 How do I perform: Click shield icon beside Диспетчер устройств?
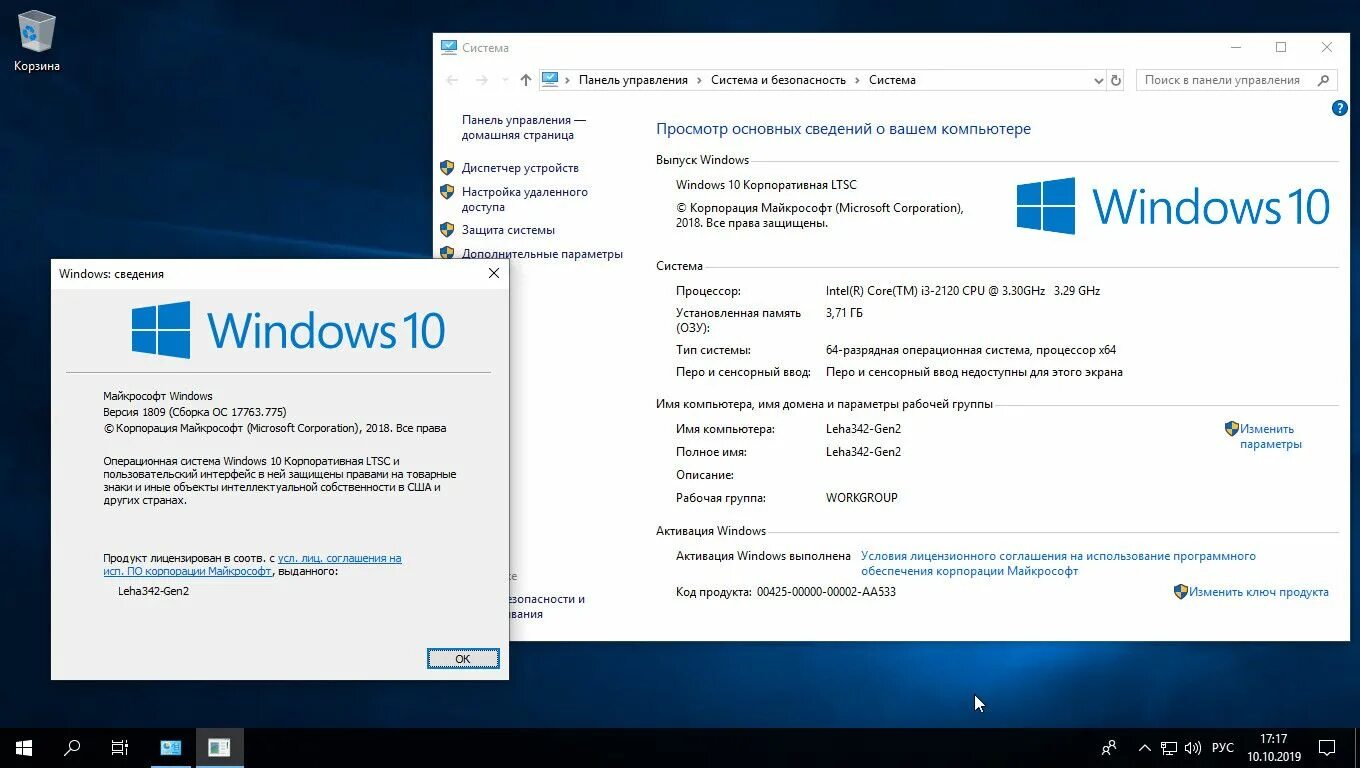click(447, 168)
